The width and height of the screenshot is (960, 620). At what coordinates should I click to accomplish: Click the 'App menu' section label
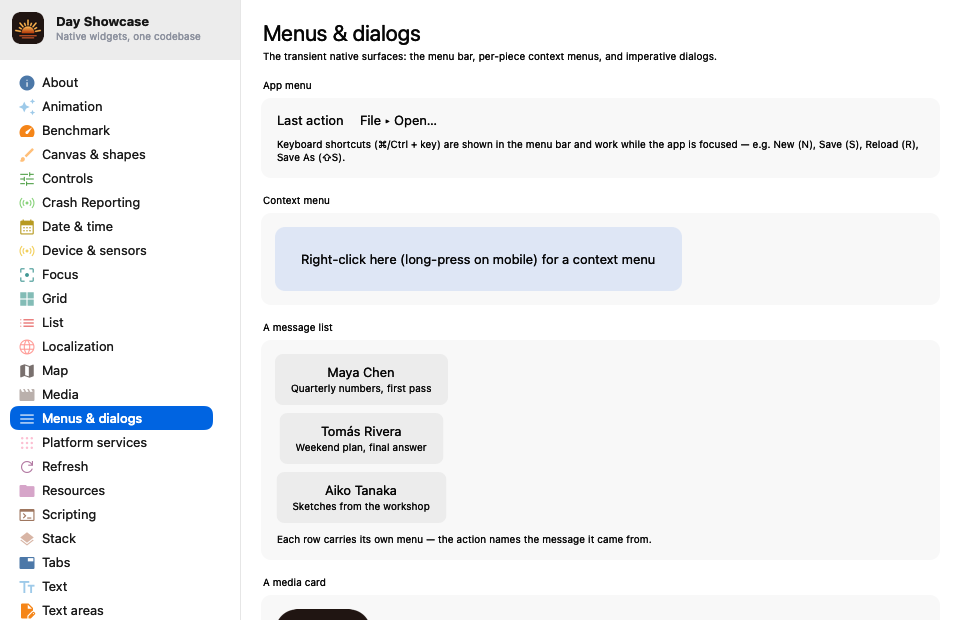[x=287, y=86]
